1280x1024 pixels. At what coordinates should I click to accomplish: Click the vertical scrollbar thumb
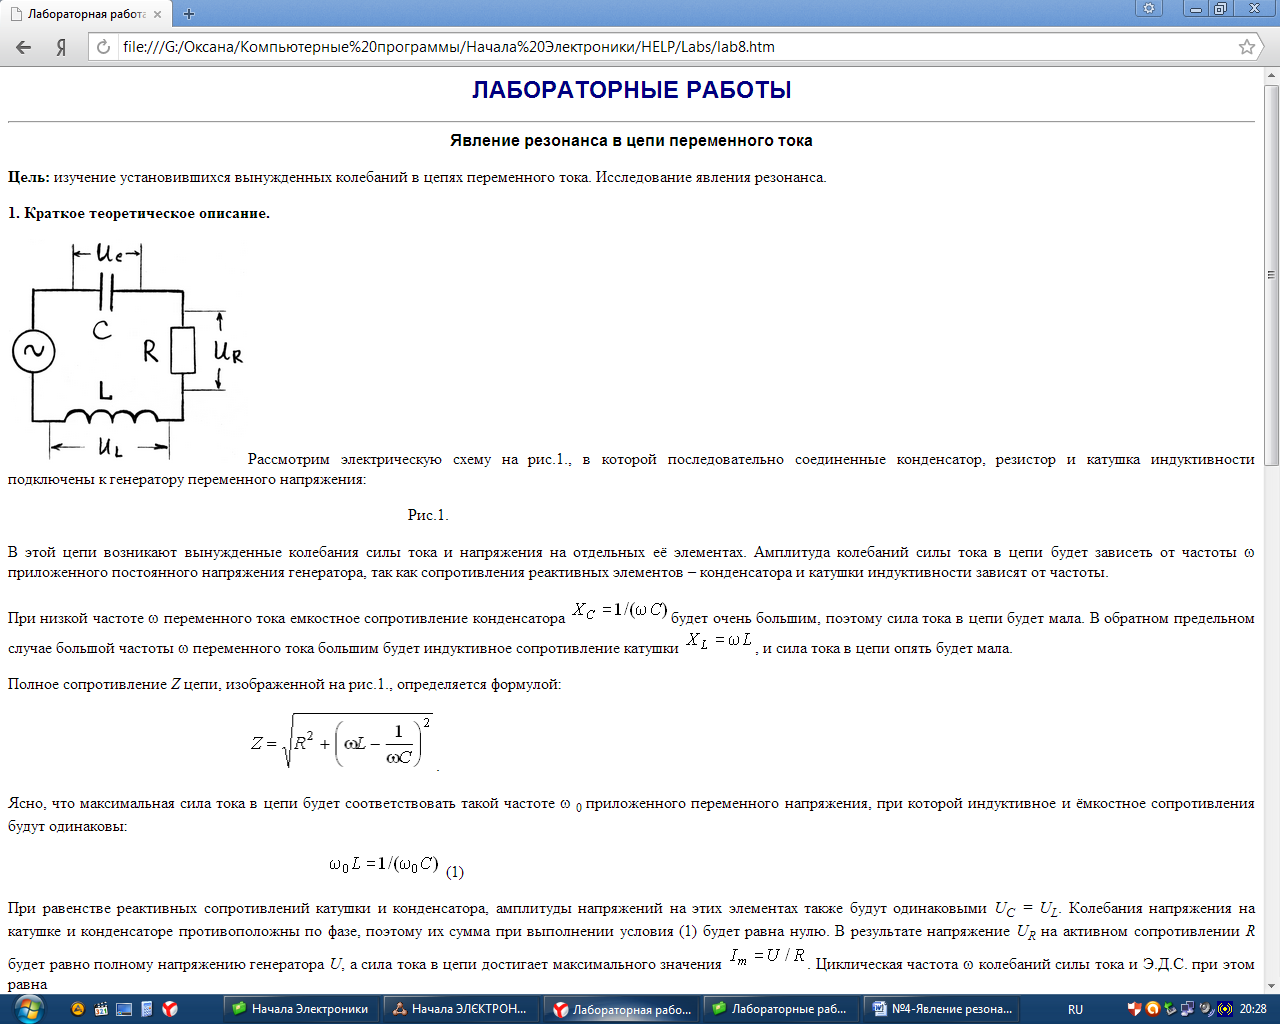click(x=1272, y=275)
